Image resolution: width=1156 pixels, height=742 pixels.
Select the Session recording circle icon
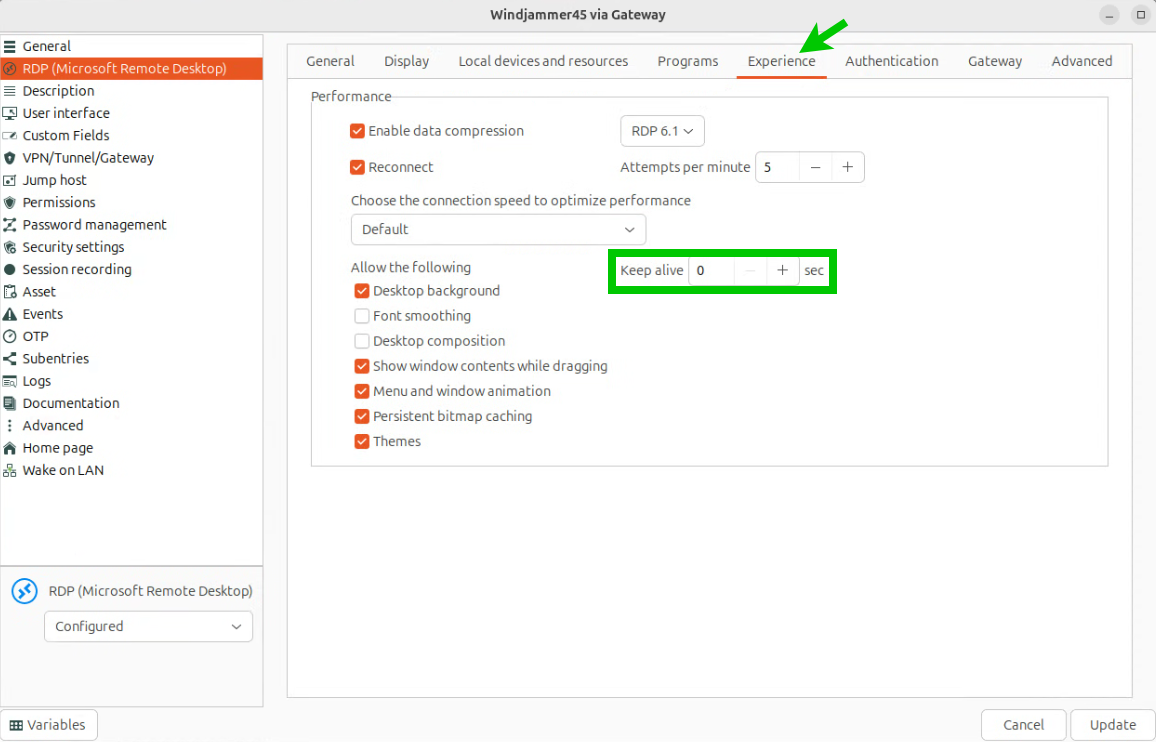click(x=10, y=270)
